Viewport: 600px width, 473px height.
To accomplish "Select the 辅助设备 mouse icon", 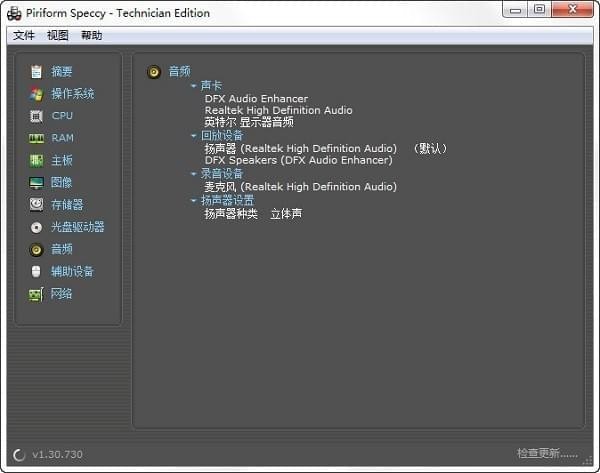I will point(36,272).
